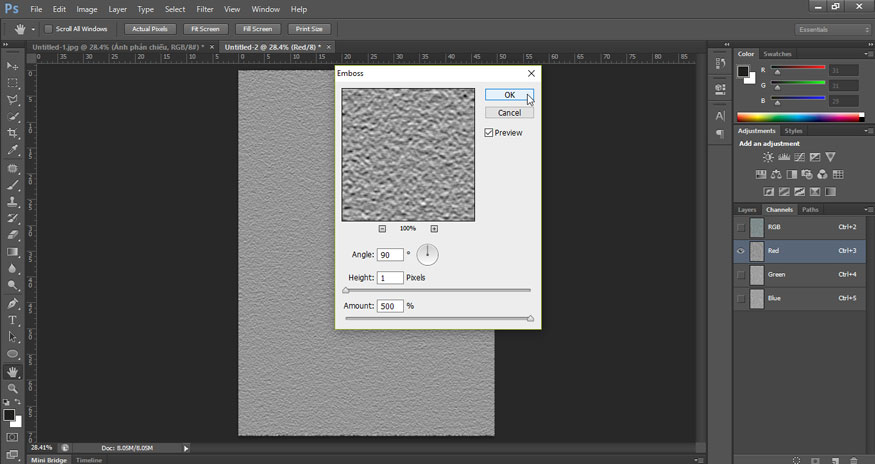Select the Gradient tool
Viewport: 875px width, 464px height.
12,252
